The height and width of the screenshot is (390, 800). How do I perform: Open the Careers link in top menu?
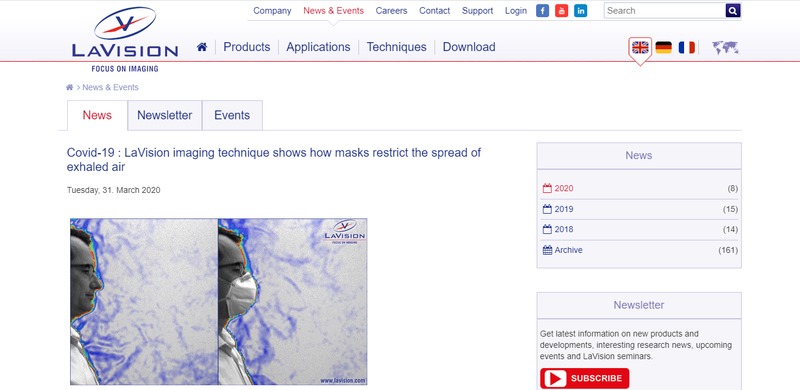pos(391,11)
